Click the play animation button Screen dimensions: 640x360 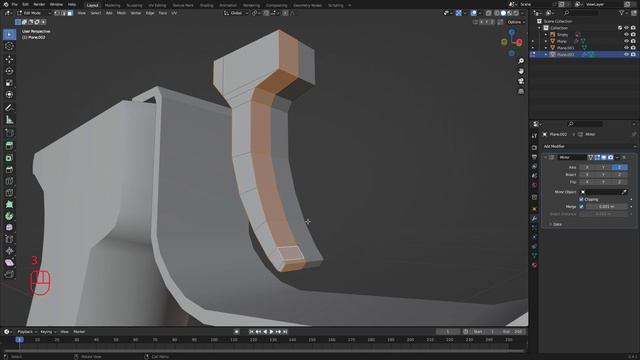(x=271, y=332)
